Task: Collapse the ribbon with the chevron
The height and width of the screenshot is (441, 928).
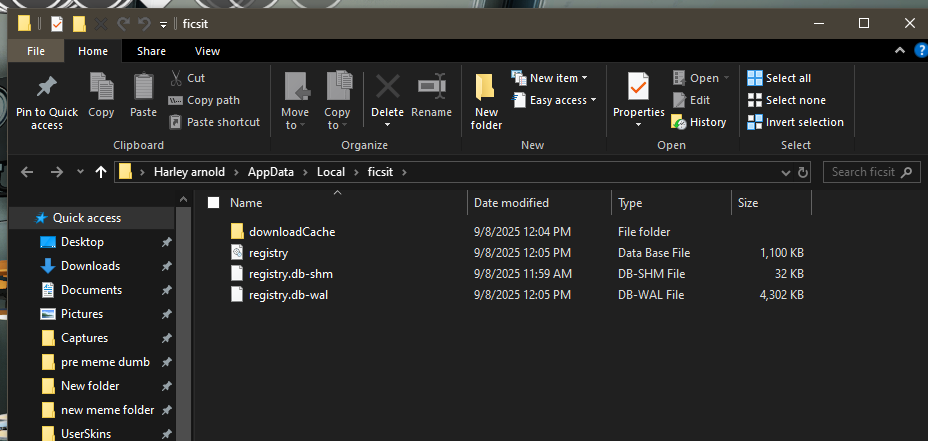Action: (x=900, y=51)
